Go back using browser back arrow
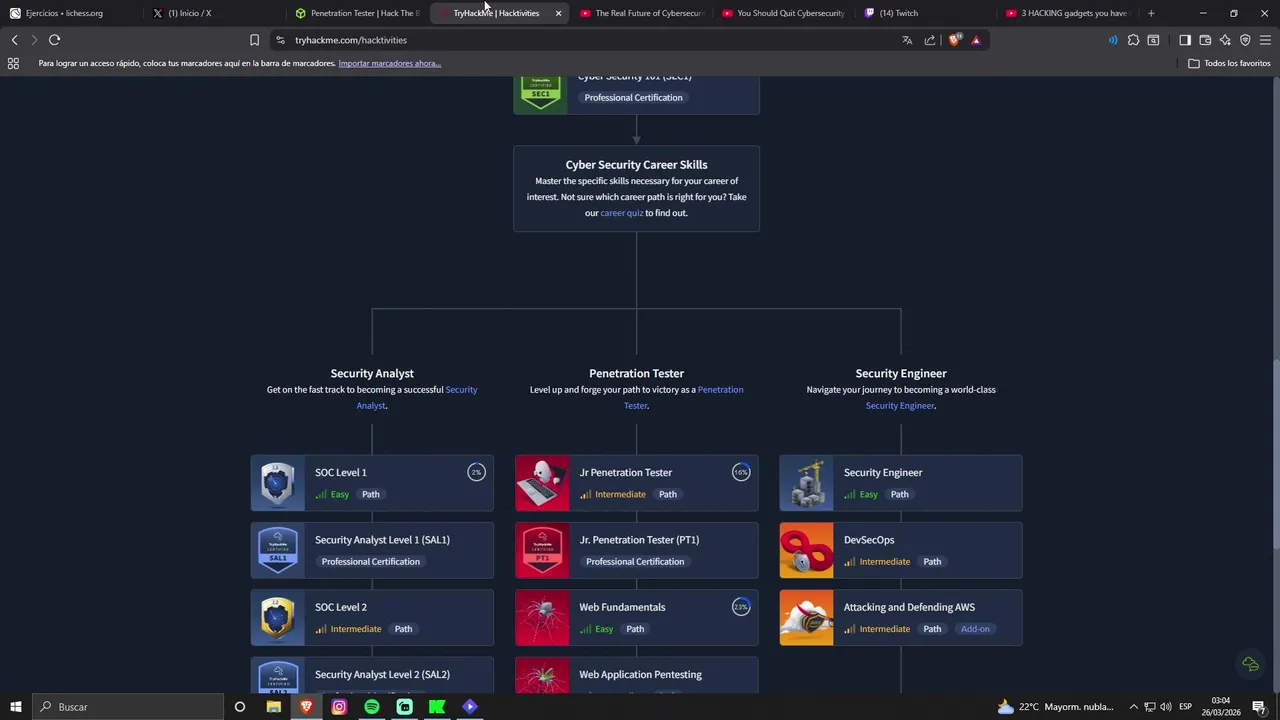 [x=14, y=40]
